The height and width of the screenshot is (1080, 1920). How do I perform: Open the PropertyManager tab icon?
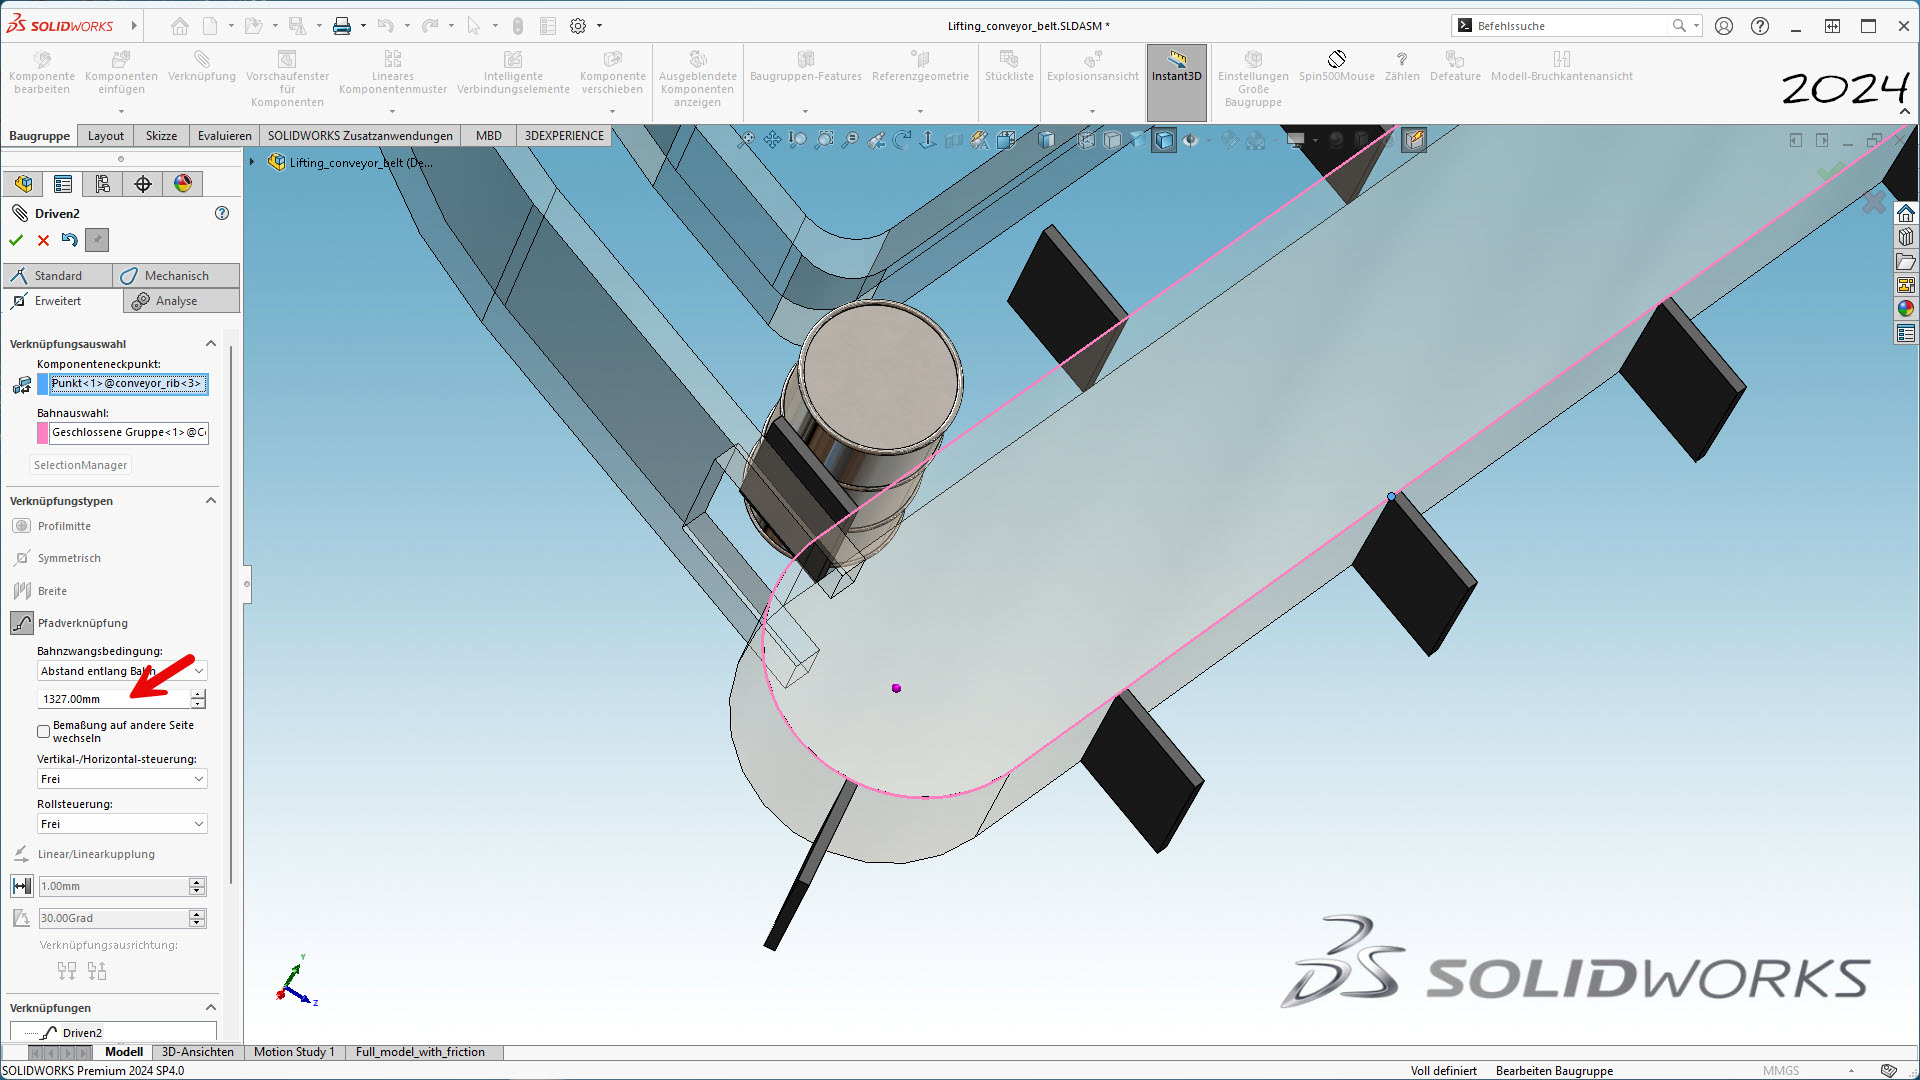63,184
